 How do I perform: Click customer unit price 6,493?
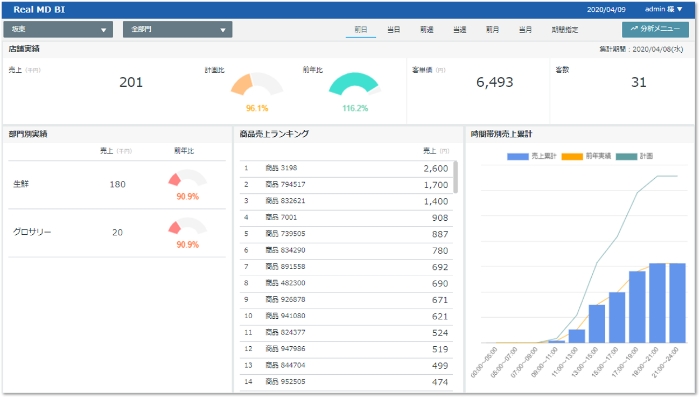point(495,82)
